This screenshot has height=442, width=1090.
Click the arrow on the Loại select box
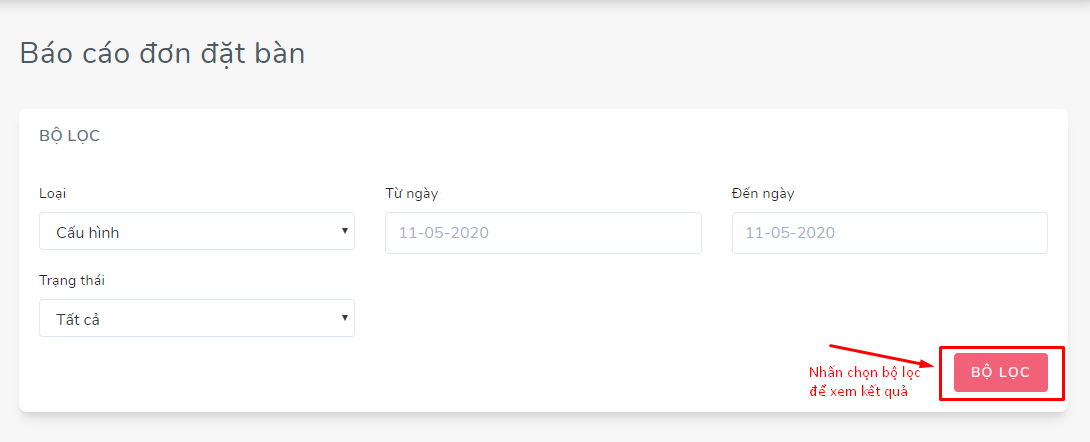tap(345, 230)
